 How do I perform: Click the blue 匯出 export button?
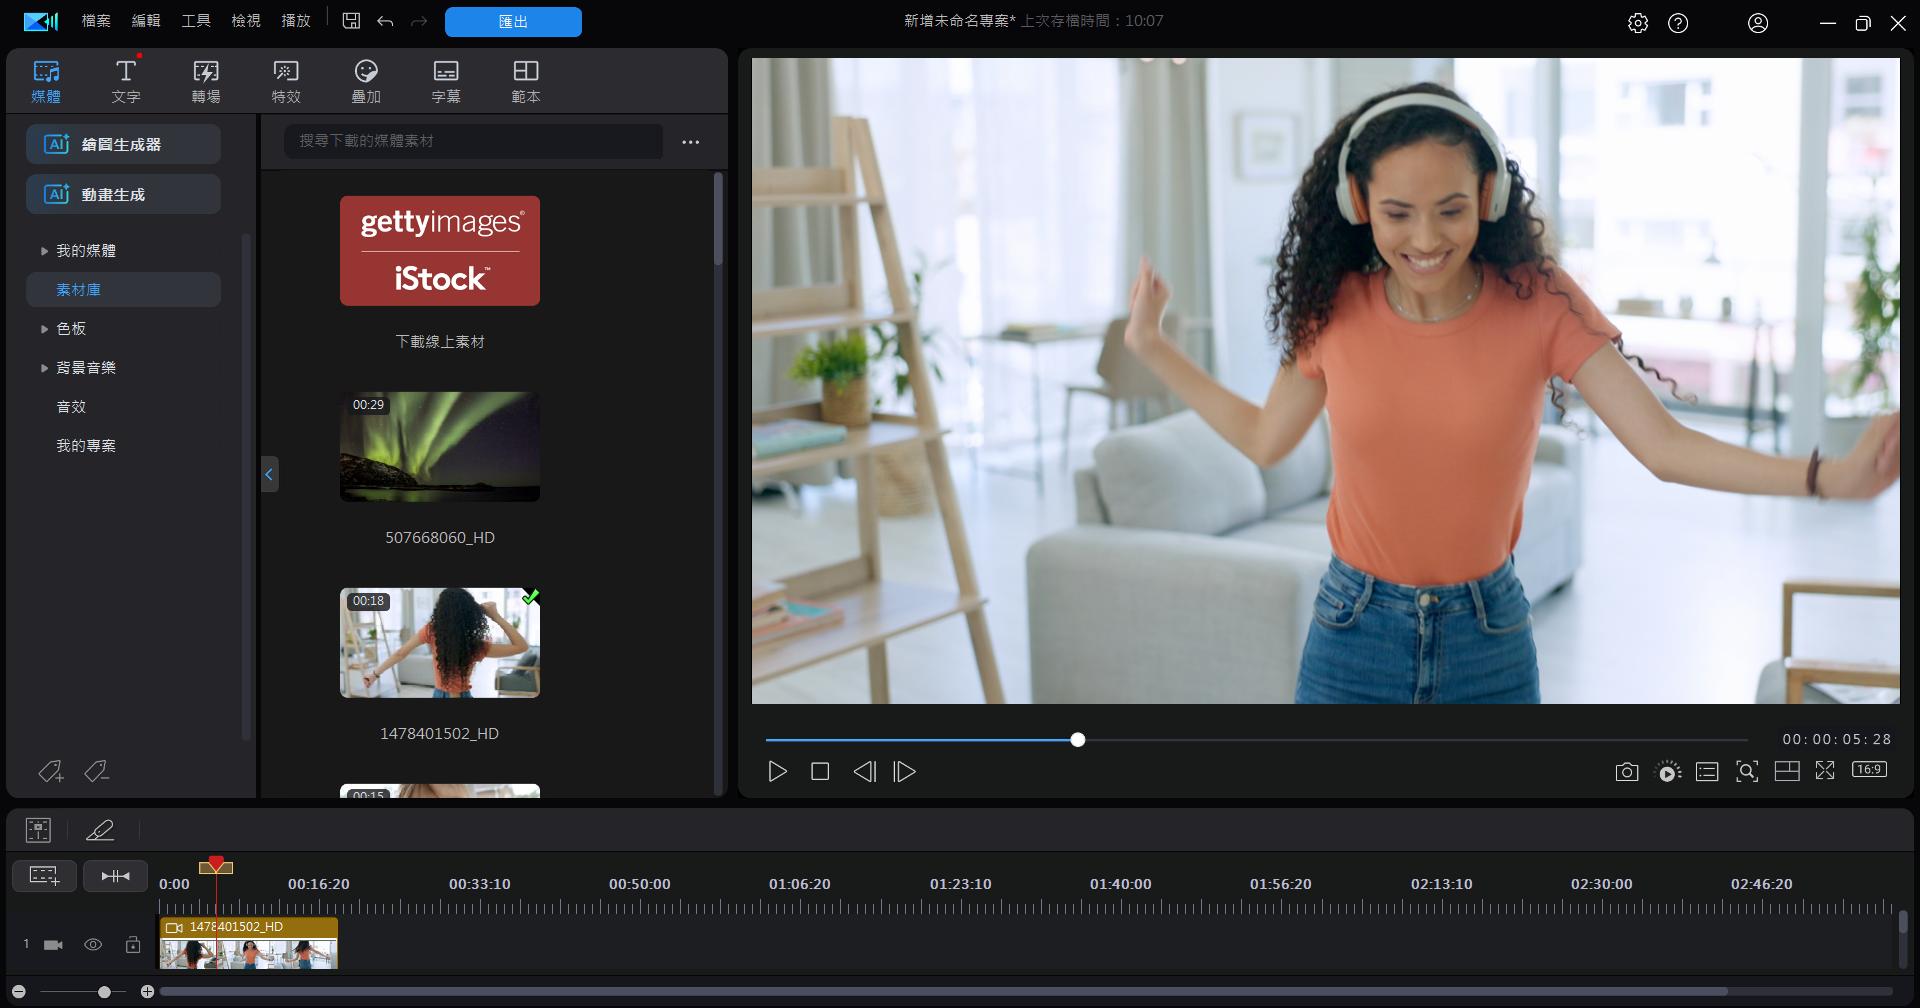coord(513,22)
